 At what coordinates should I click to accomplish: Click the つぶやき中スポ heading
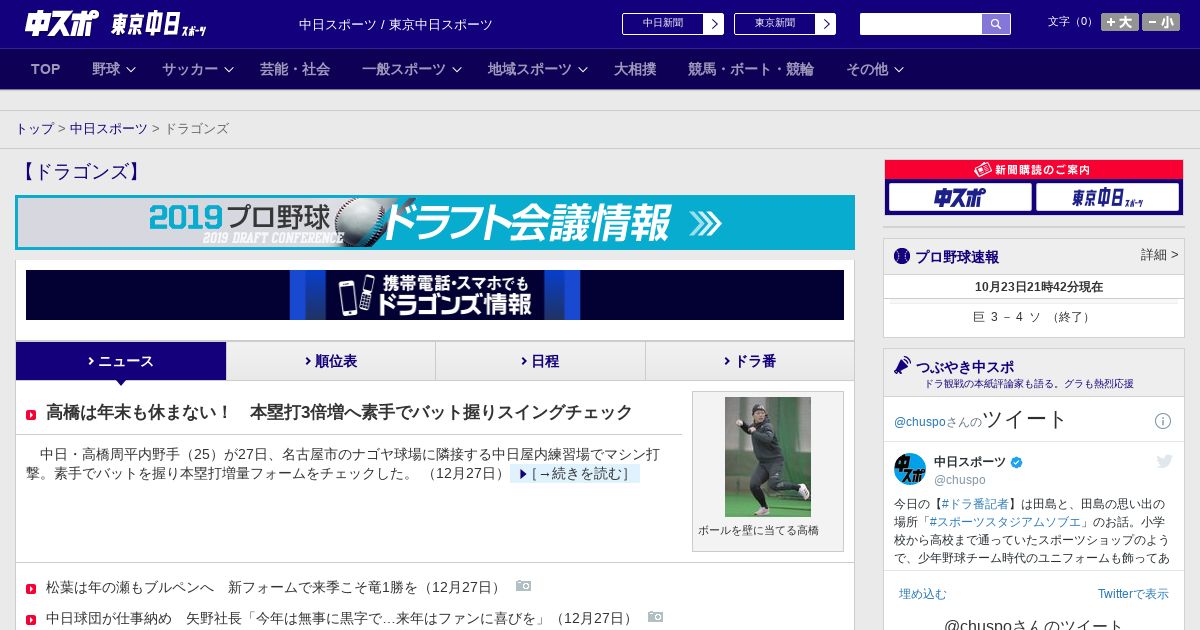coord(965,367)
